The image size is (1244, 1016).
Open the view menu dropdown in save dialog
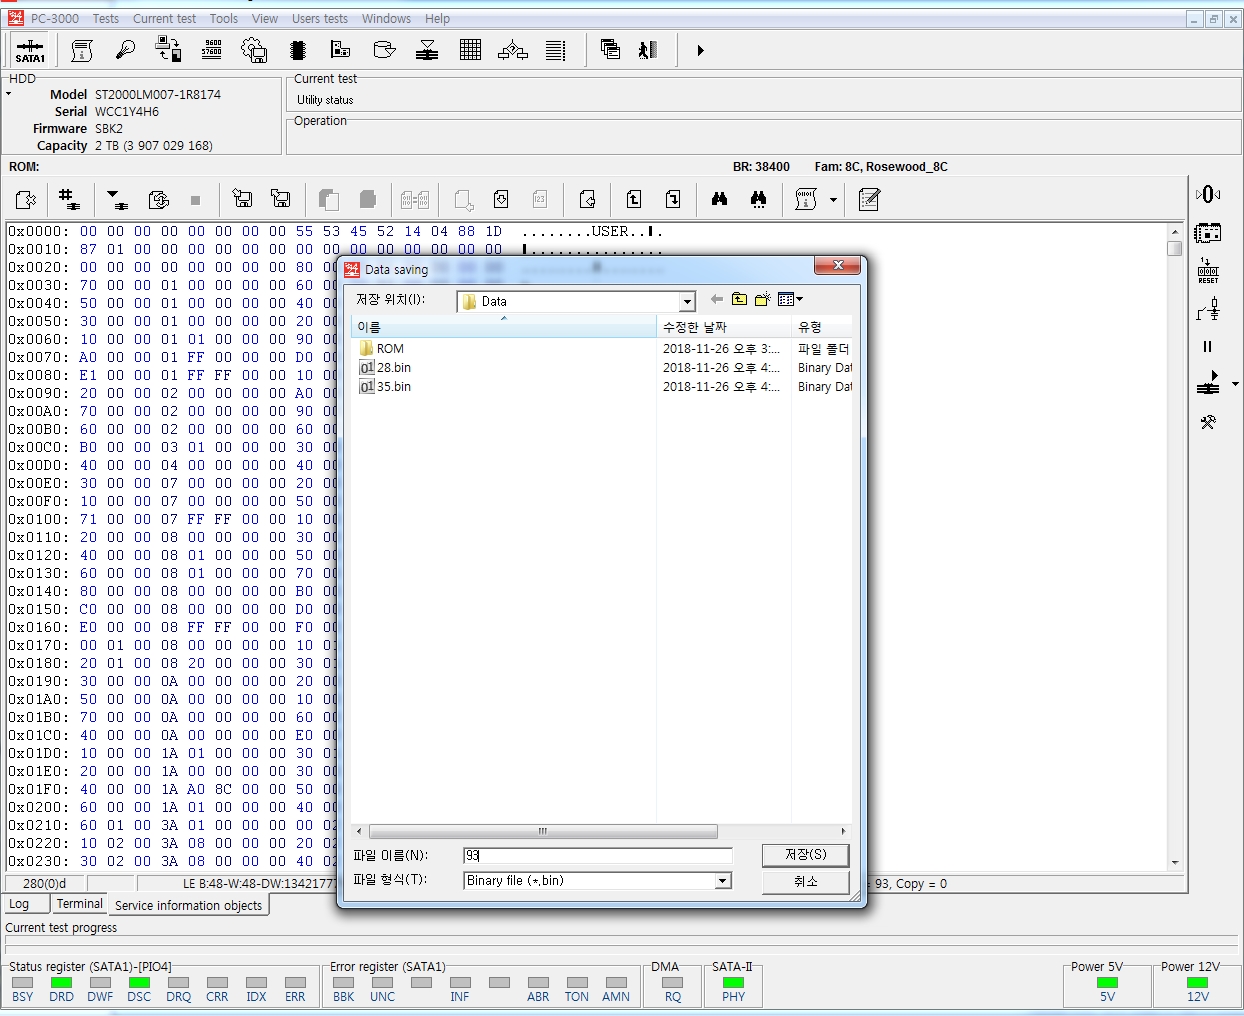(x=791, y=299)
